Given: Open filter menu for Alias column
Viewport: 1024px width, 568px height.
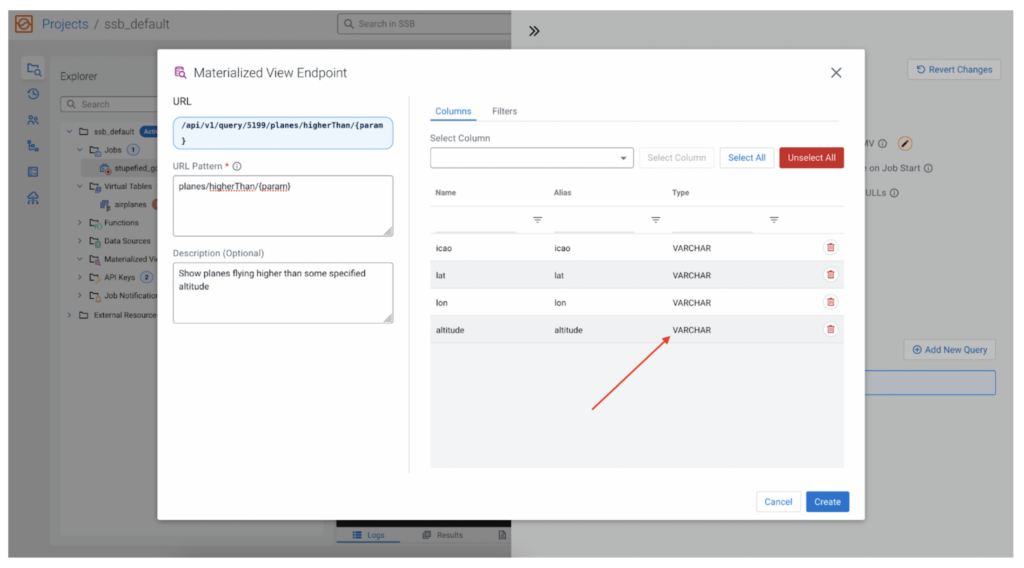Looking at the screenshot, I should 656,220.
